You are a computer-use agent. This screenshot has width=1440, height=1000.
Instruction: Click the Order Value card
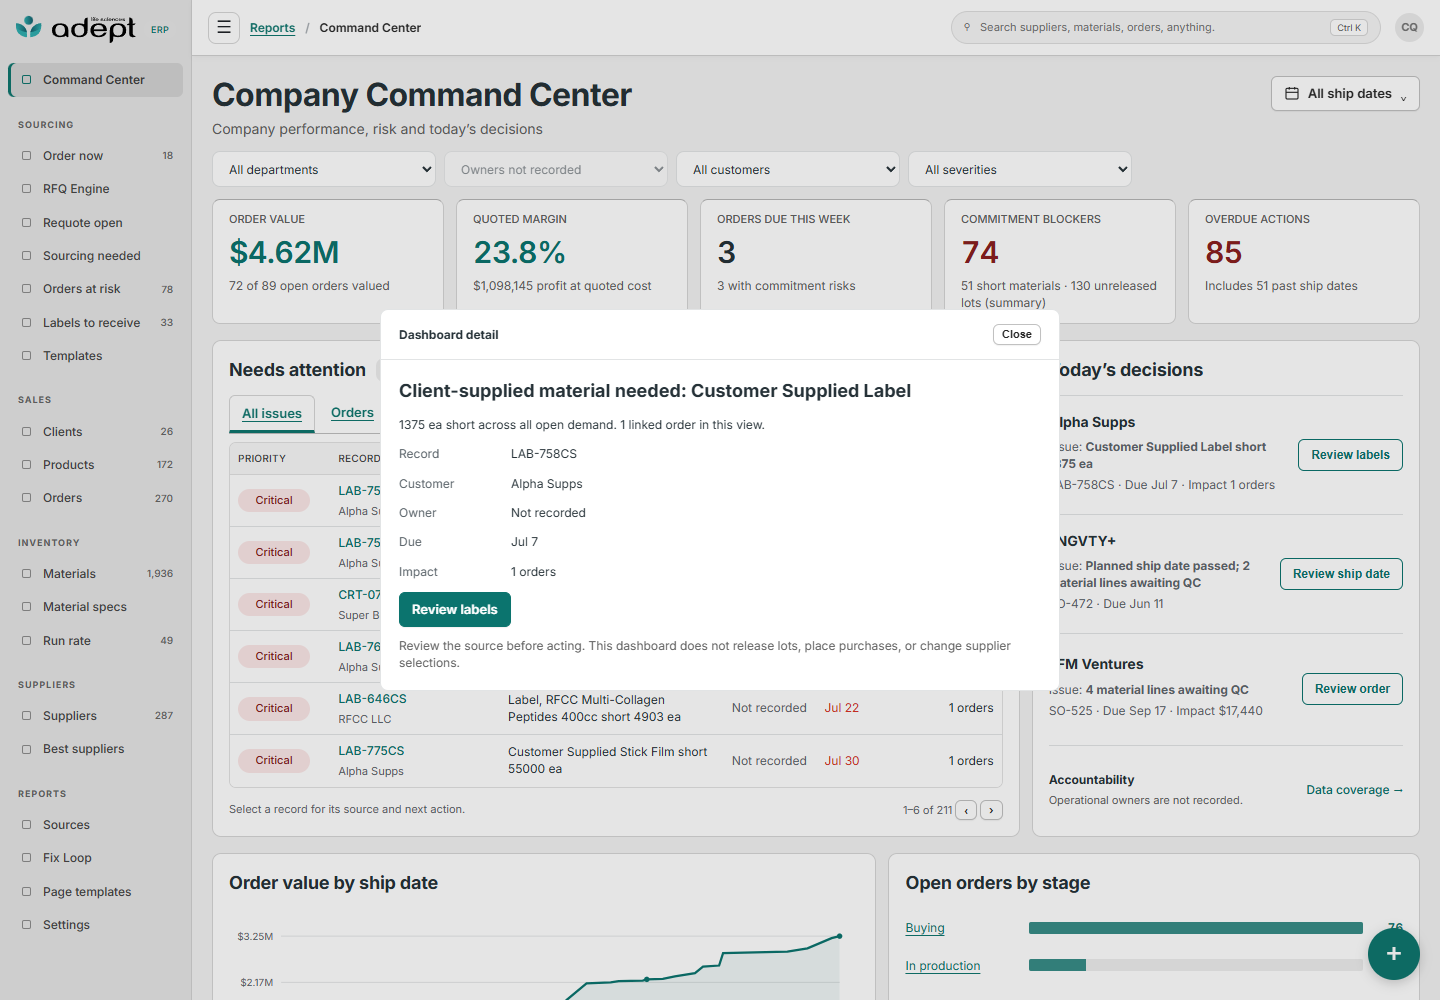(328, 261)
